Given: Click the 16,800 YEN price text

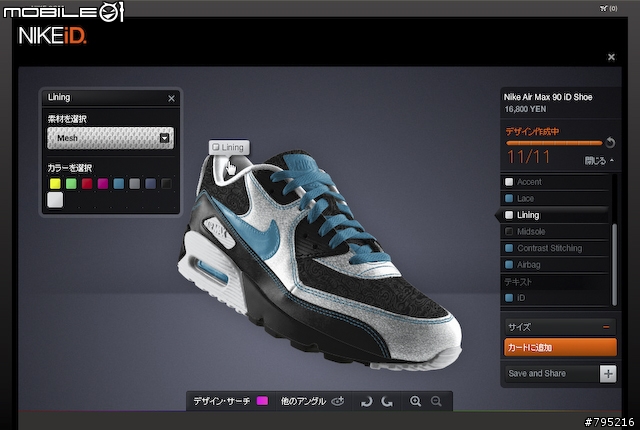Looking at the screenshot, I should pyautogui.click(x=525, y=109).
